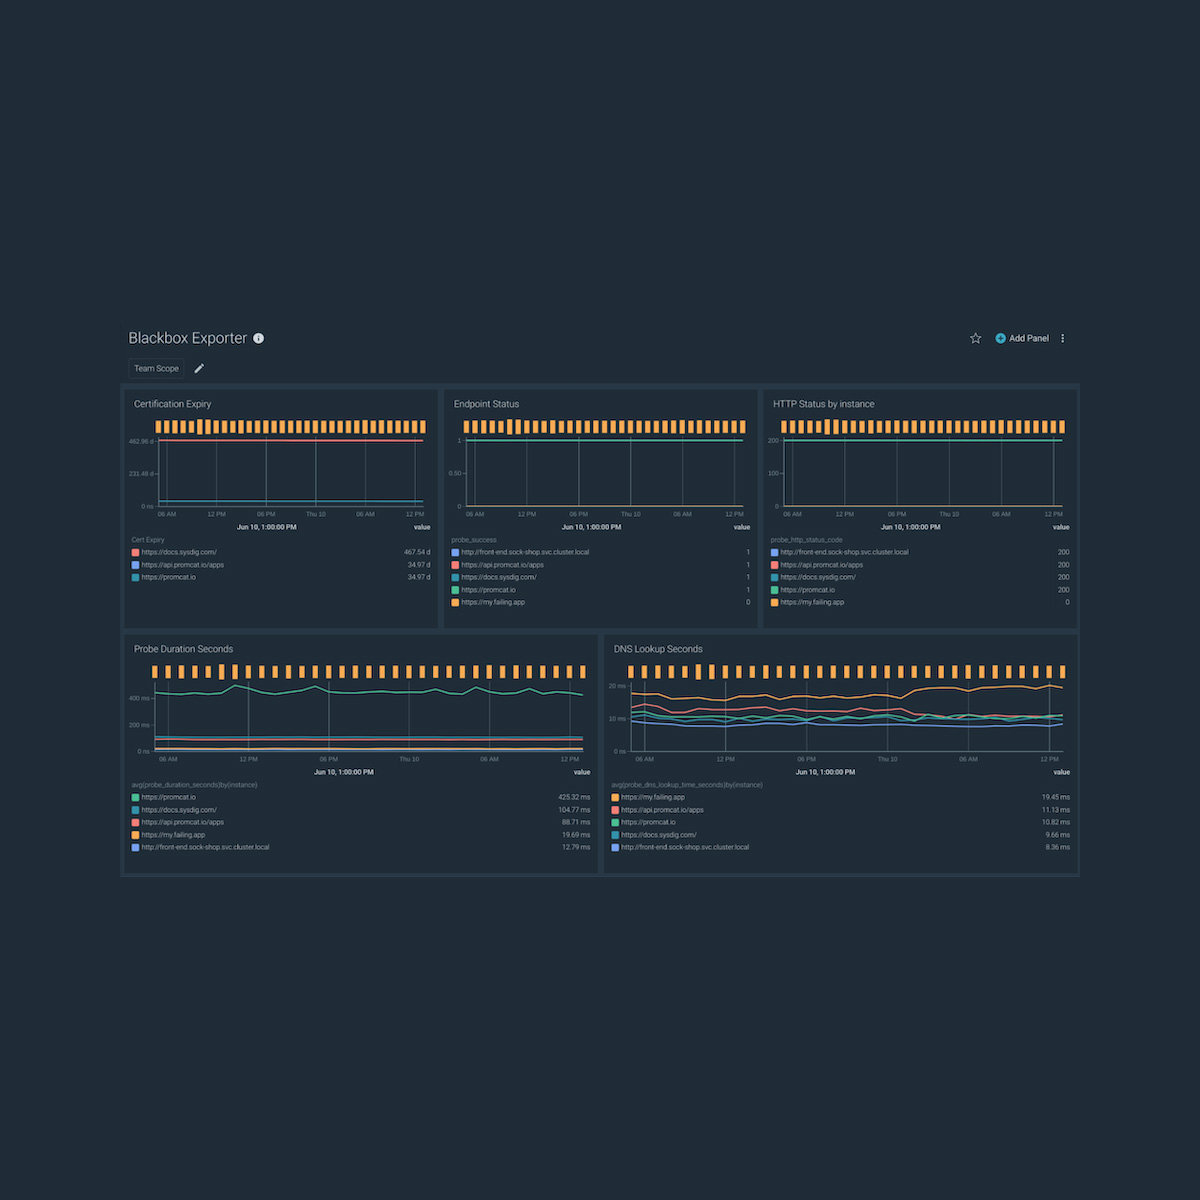Open the three-dot dashboard options menu
The image size is (1200, 1200).
pos(1062,338)
